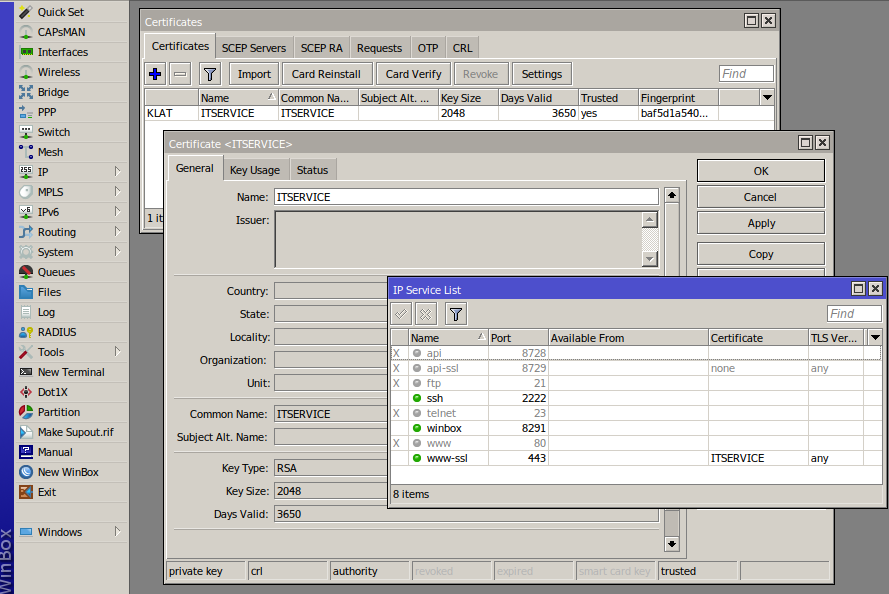Click the filter funnel in IP Service List
The height and width of the screenshot is (594, 889).
tap(455, 314)
